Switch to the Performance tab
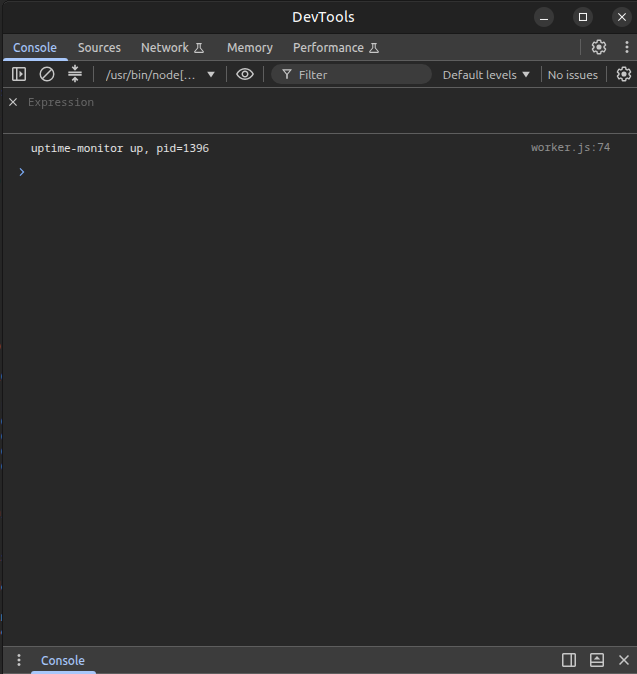The width and height of the screenshot is (637, 674). coord(336,48)
